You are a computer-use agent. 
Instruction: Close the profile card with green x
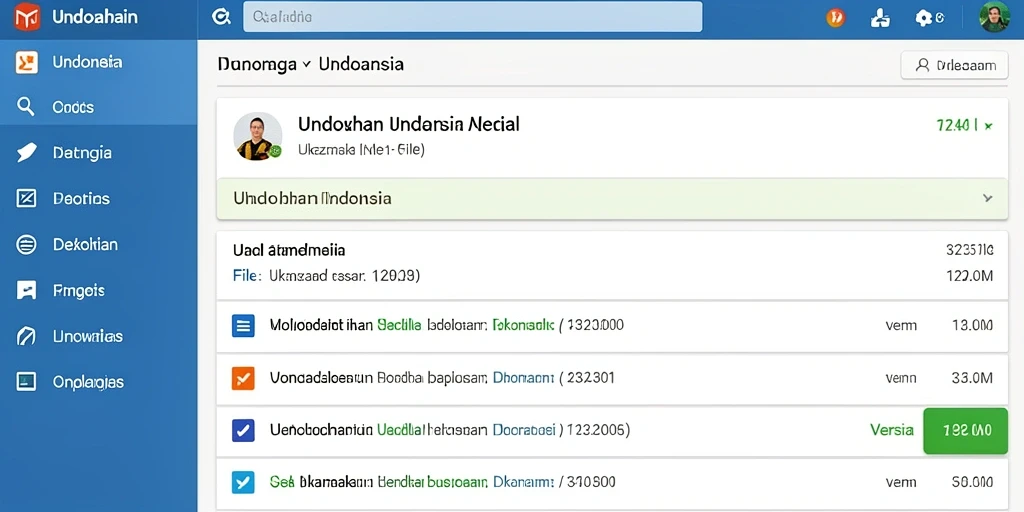[988, 125]
